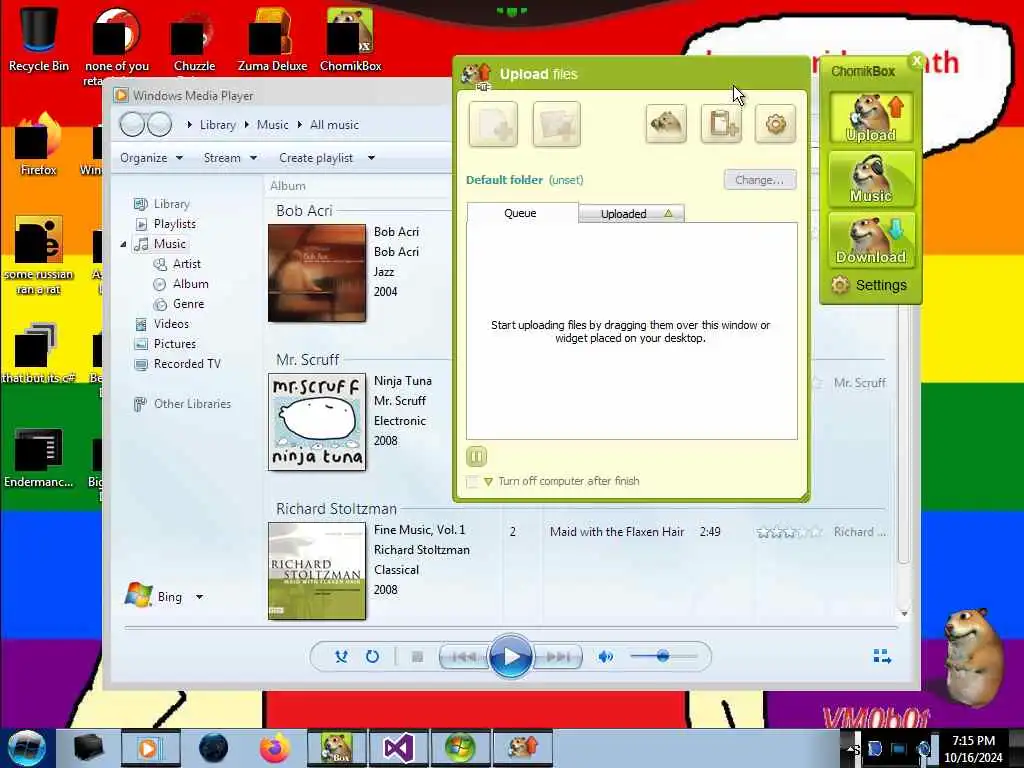Viewport: 1024px width, 768px height.
Task: Click the Library breadcrumb
Action: pyautogui.click(x=217, y=125)
